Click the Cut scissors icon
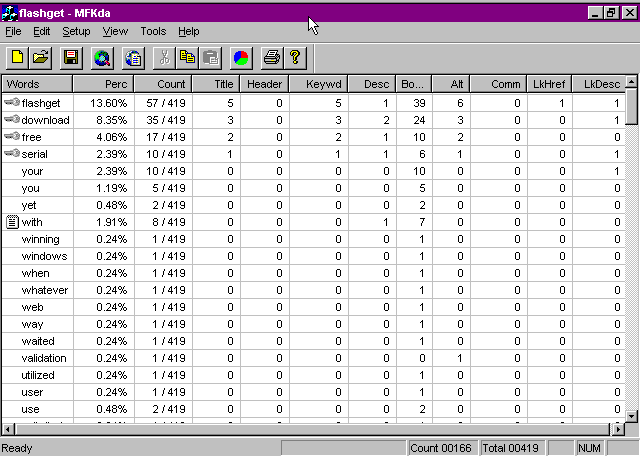 coord(164,58)
